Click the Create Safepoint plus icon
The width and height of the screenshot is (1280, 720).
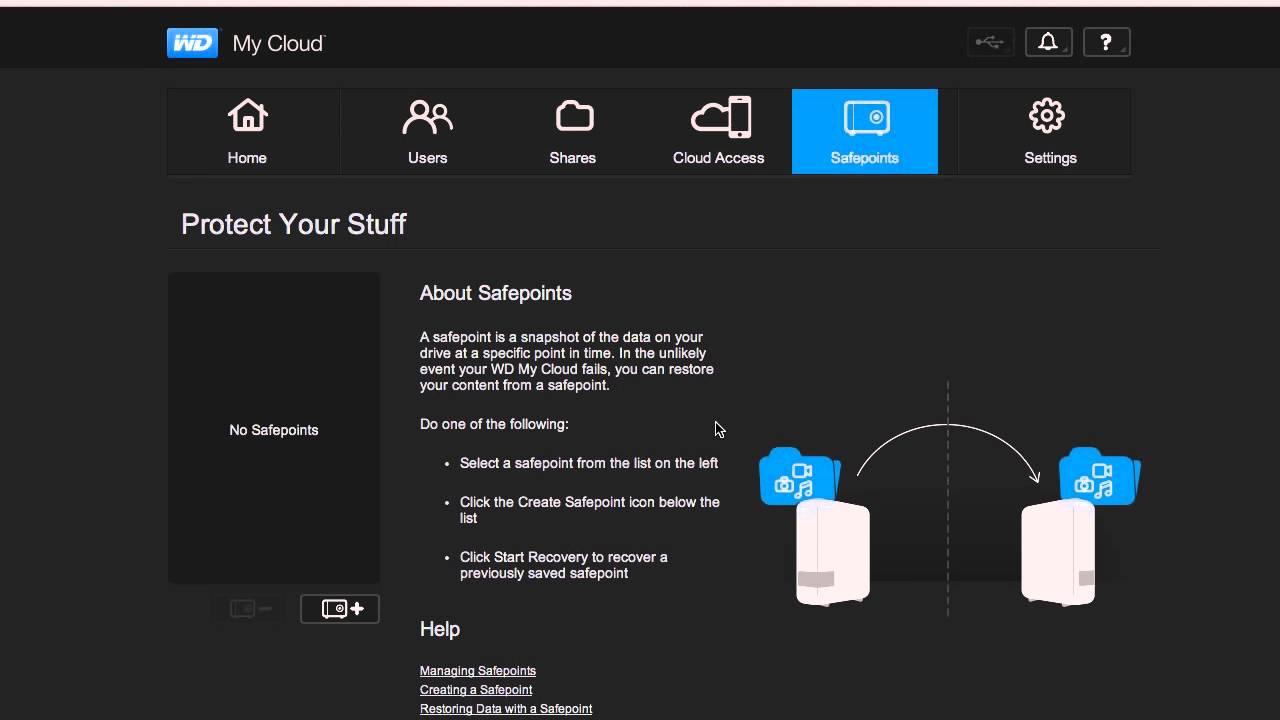[x=340, y=609]
